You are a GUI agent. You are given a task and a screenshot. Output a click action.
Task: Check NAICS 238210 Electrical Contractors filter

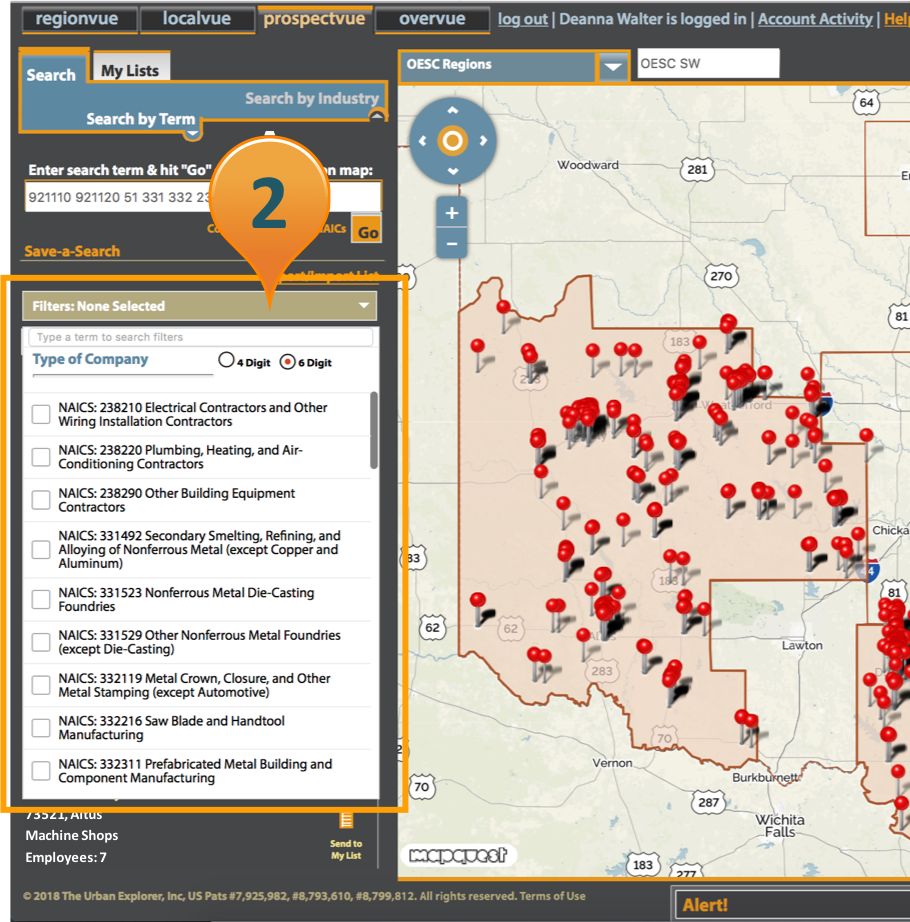click(41, 415)
